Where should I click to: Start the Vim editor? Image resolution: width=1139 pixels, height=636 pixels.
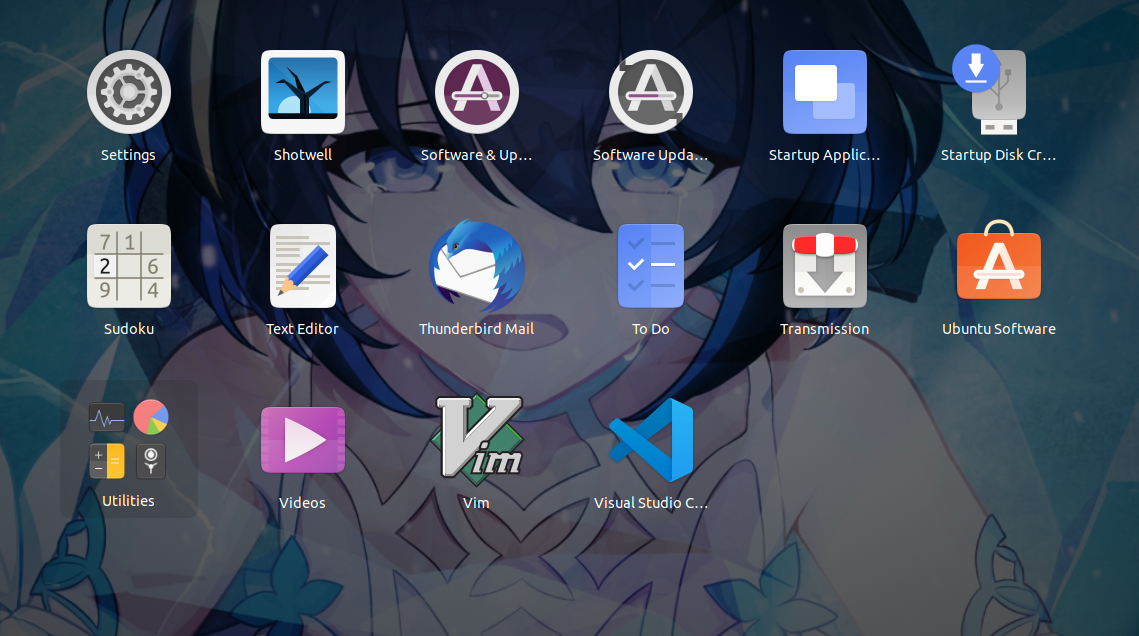coord(476,439)
